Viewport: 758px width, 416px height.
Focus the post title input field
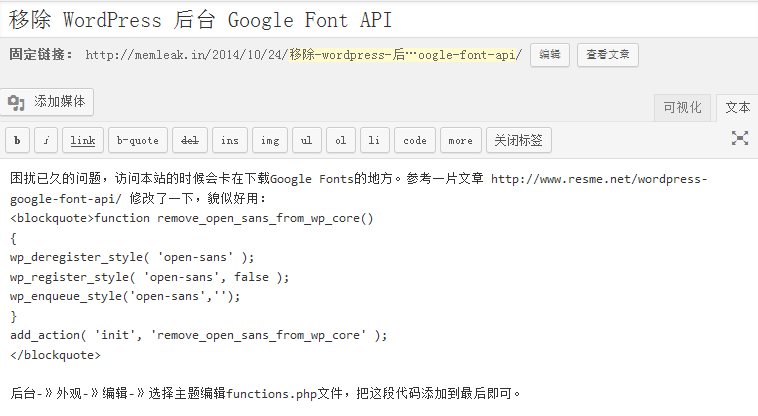(x=379, y=20)
